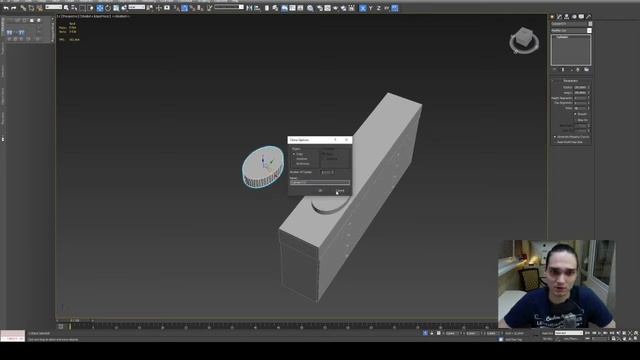Click the Name field in Clone Options

(x=320, y=182)
